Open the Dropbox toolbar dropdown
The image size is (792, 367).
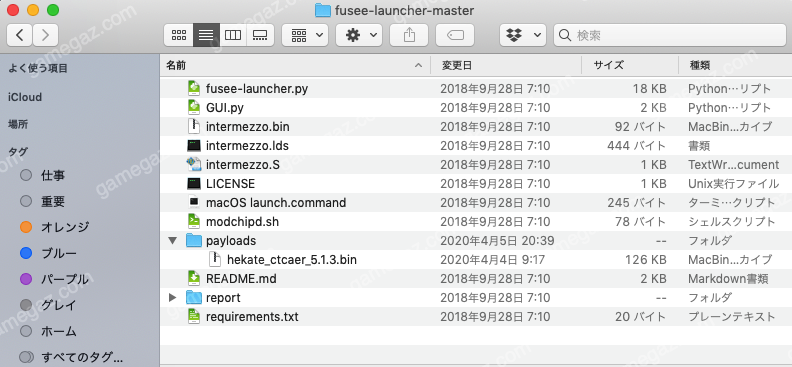point(523,35)
